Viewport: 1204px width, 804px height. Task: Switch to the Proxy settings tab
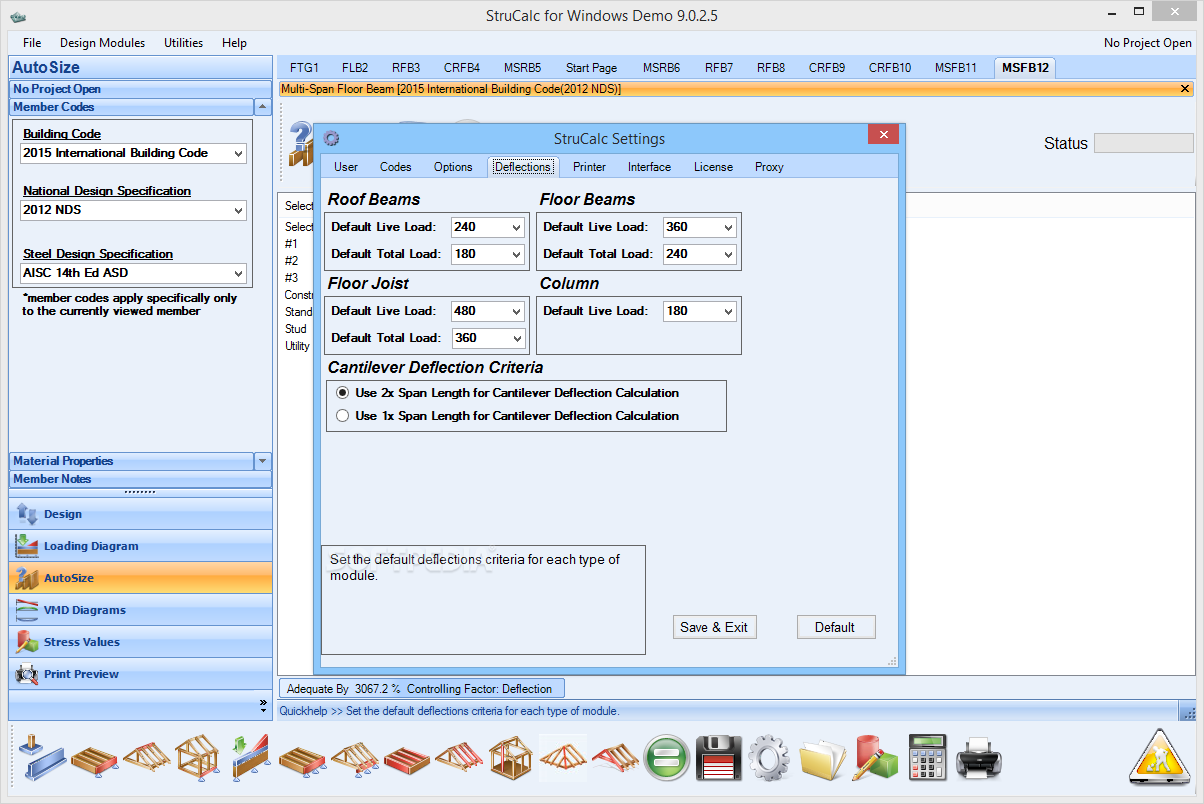point(769,167)
